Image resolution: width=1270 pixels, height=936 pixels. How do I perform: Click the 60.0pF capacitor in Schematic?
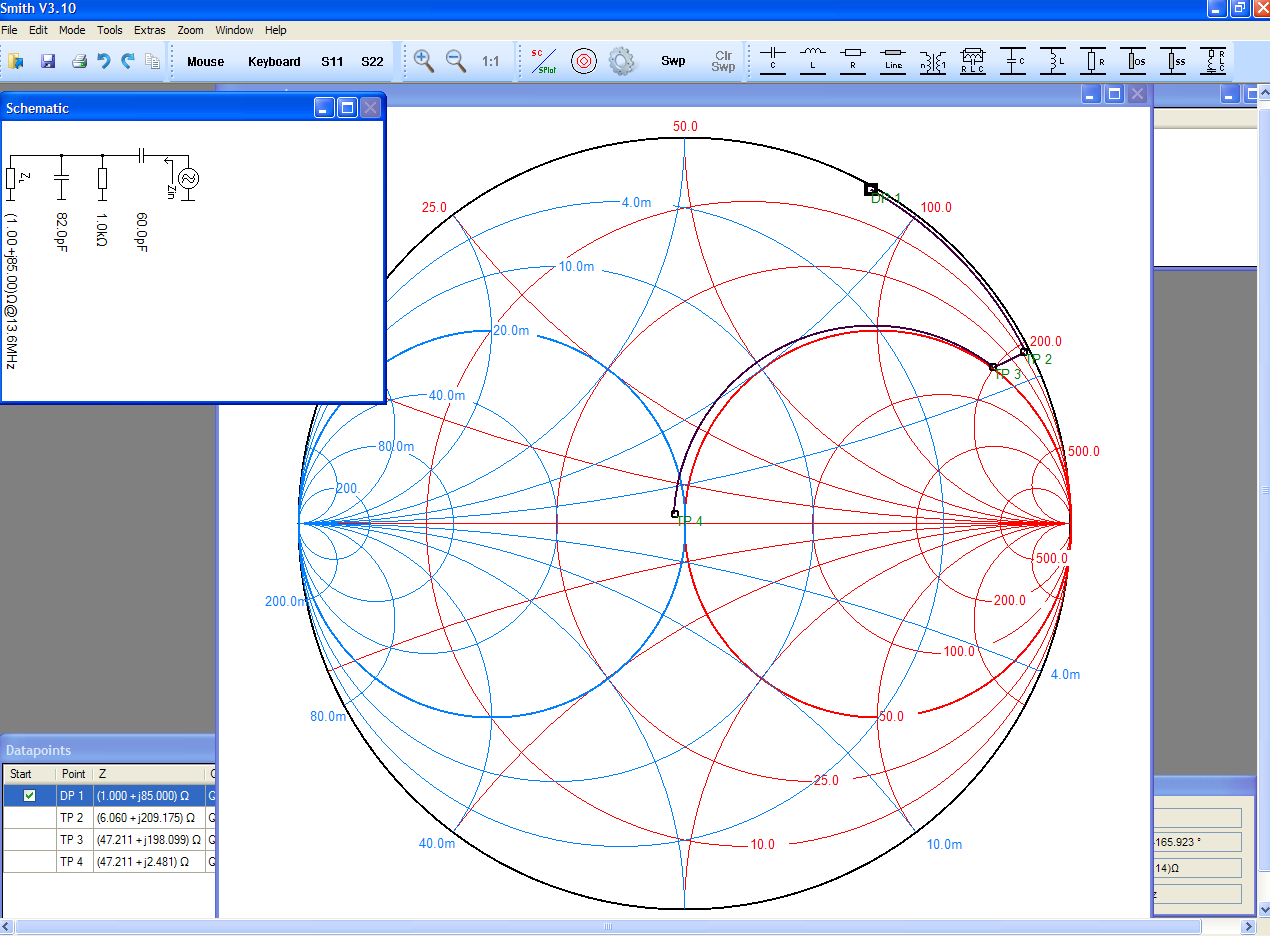(141, 156)
